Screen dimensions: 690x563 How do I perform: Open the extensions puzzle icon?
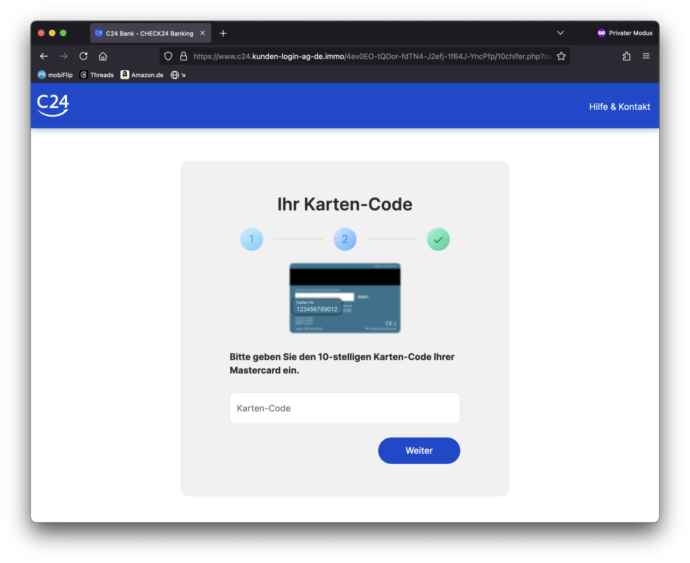pyautogui.click(x=627, y=56)
